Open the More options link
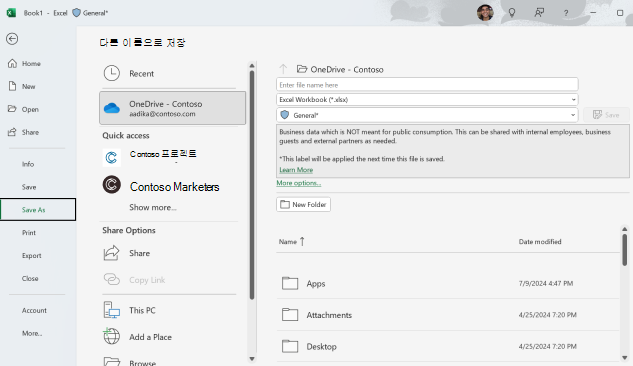 click(299, 183)
